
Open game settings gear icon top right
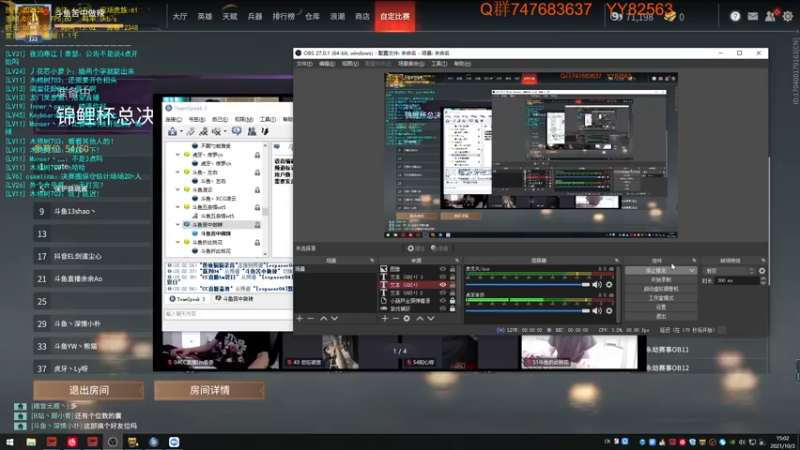788,16
